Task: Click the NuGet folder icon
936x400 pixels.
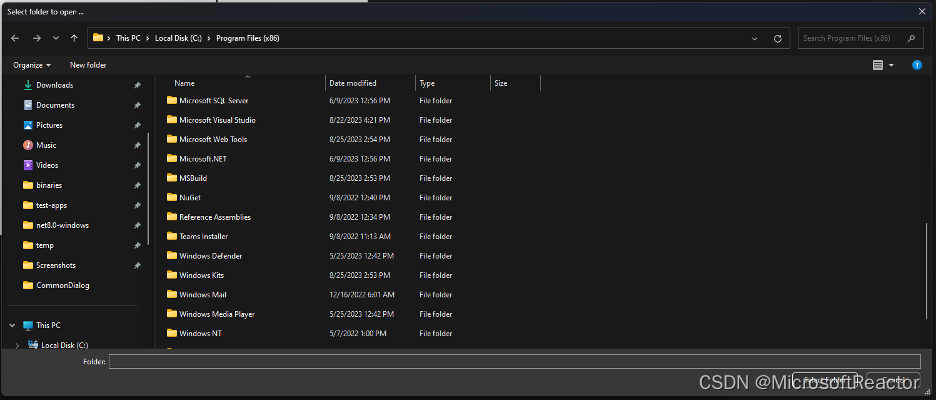Action: [172, 198]
